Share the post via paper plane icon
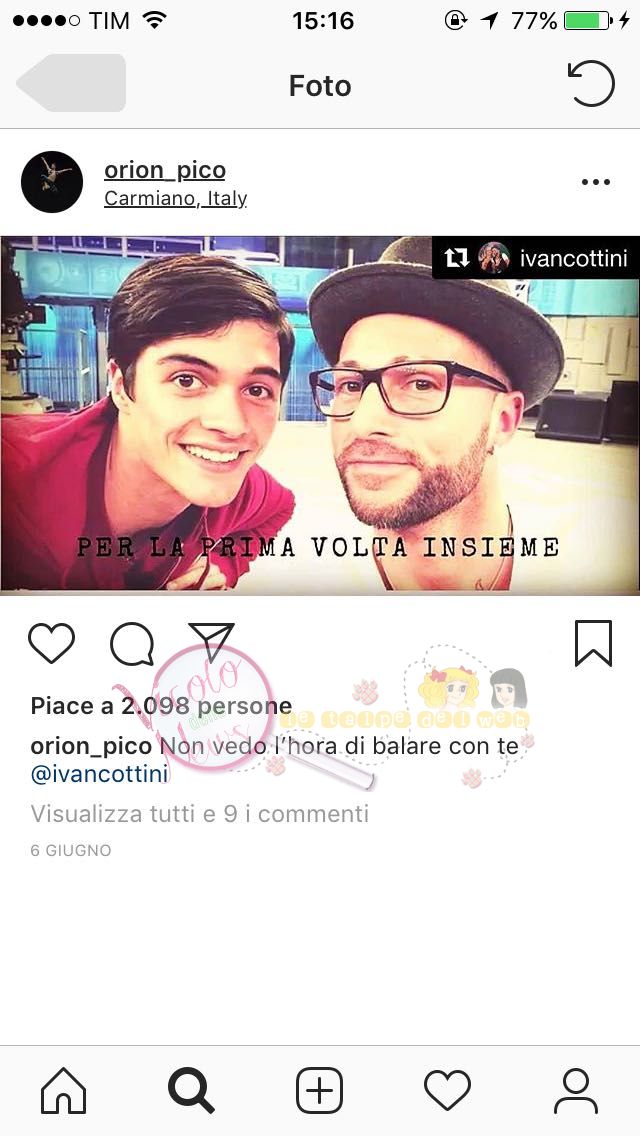 point(211,641)
